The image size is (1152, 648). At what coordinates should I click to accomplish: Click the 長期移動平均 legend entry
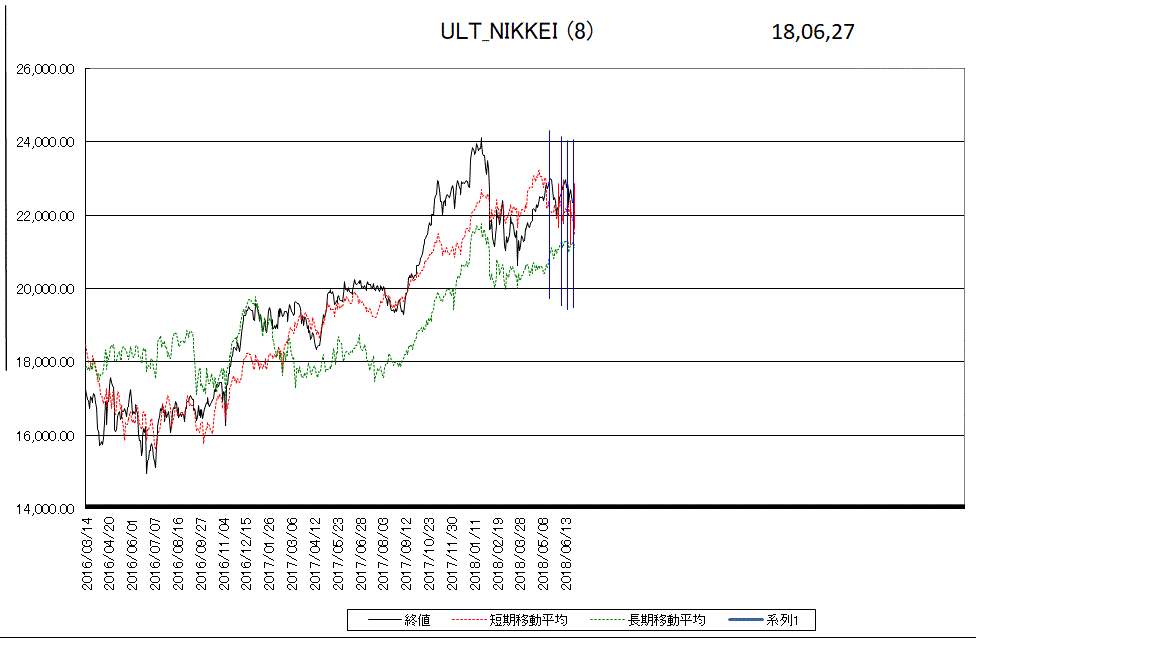pyautogui.click(x=648, y=620)
